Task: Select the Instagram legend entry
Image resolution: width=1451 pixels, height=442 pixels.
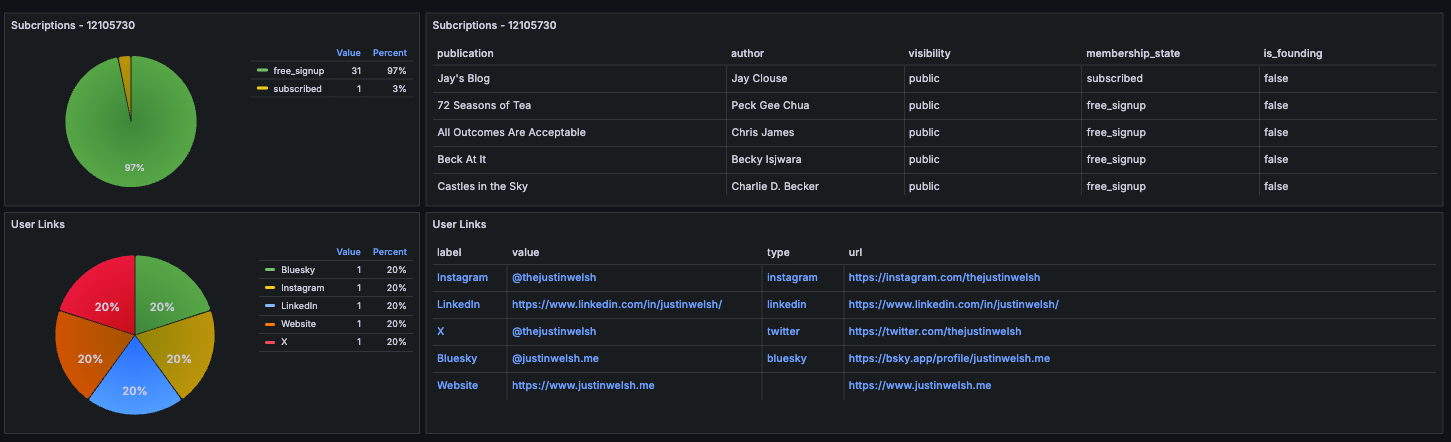Action: click(303, 288)
